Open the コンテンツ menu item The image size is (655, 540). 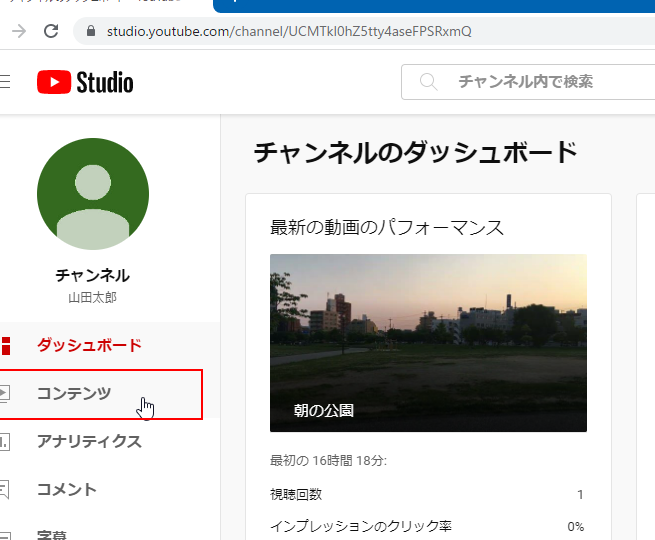tap(74, 394)
